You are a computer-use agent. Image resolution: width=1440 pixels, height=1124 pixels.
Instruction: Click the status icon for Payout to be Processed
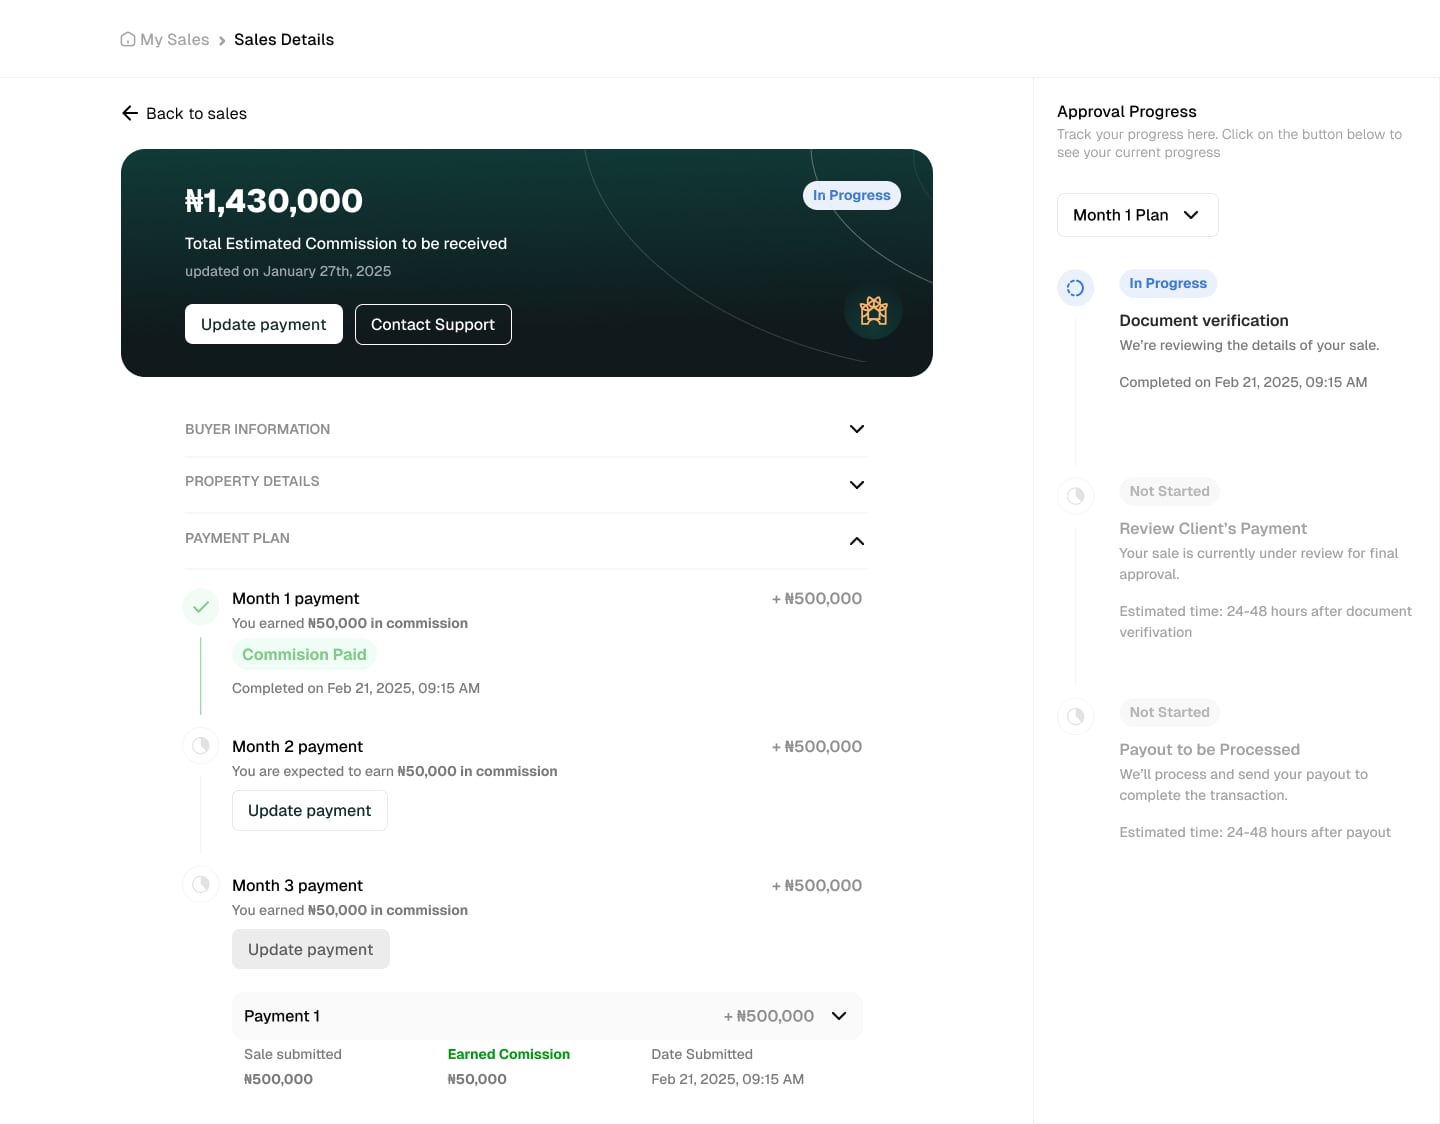pos(1075,716)
